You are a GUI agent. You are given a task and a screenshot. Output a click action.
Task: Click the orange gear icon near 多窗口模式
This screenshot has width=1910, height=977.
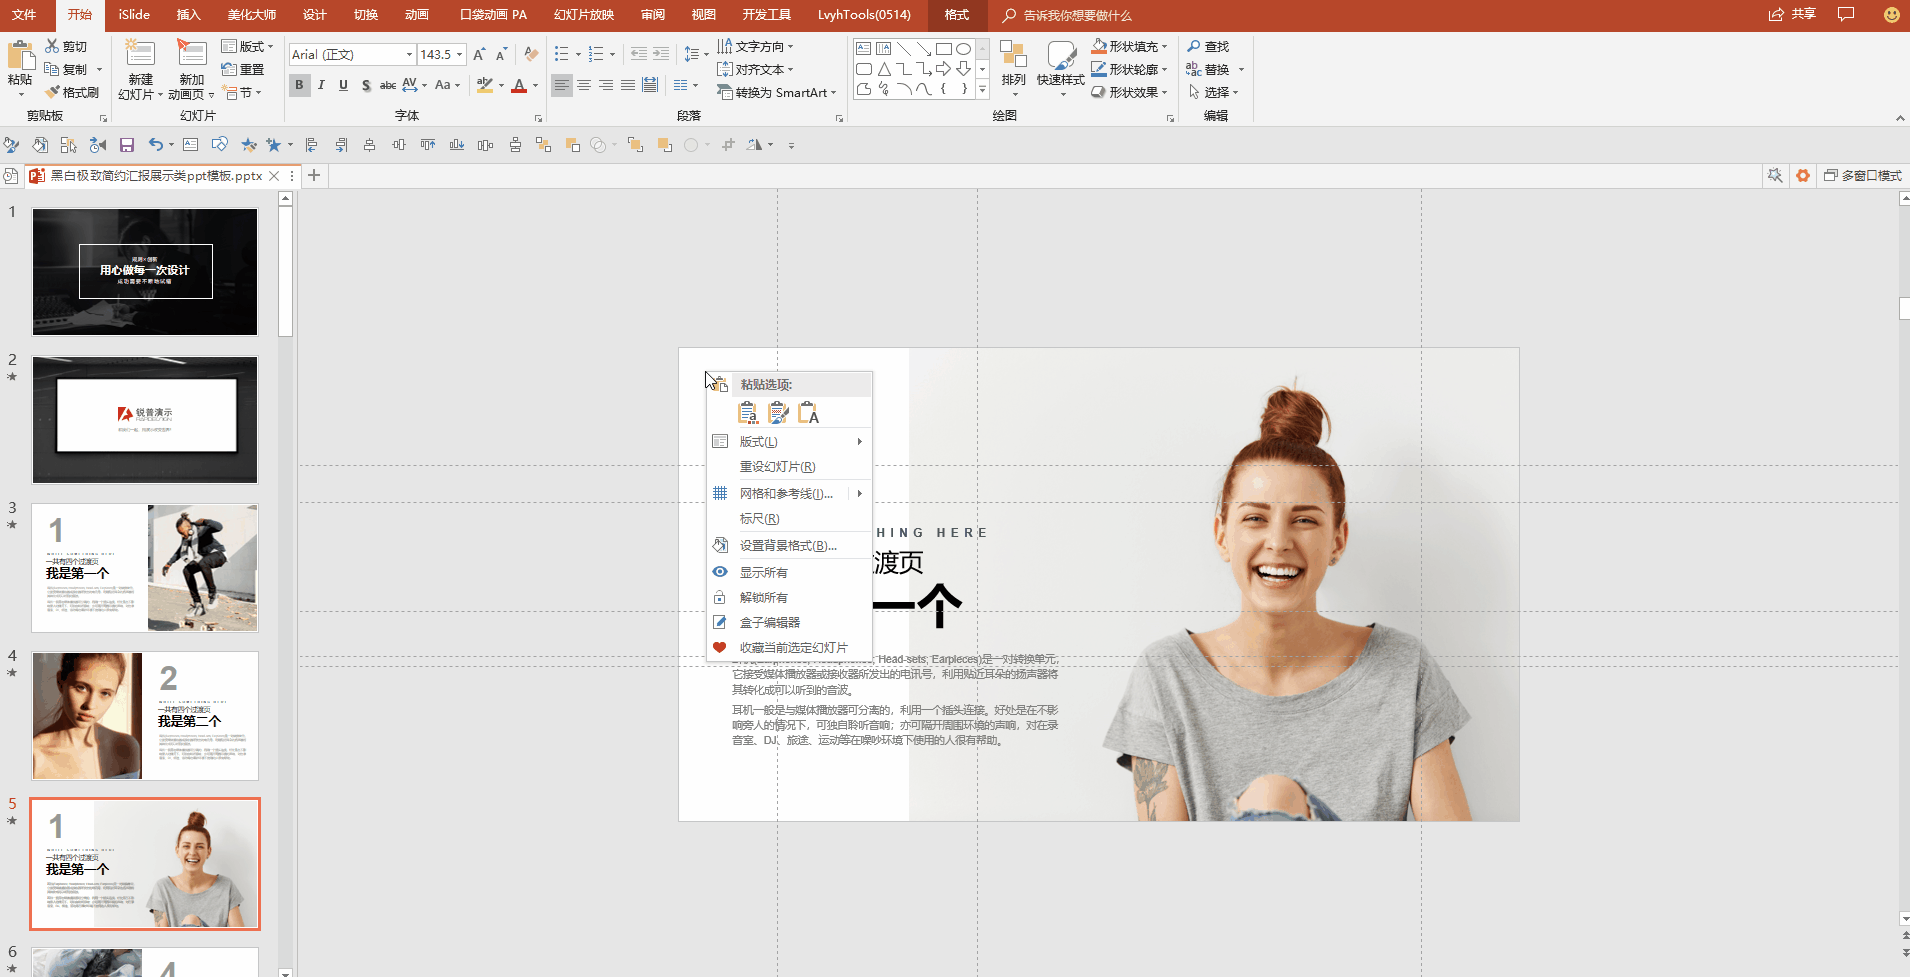1803,176
